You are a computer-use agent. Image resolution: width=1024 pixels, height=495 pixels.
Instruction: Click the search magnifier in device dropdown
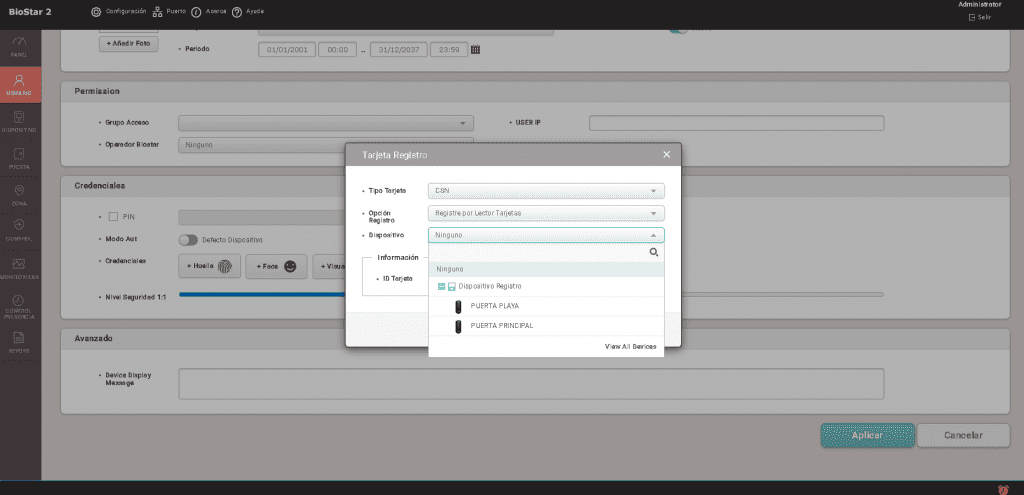click(654, 253)
